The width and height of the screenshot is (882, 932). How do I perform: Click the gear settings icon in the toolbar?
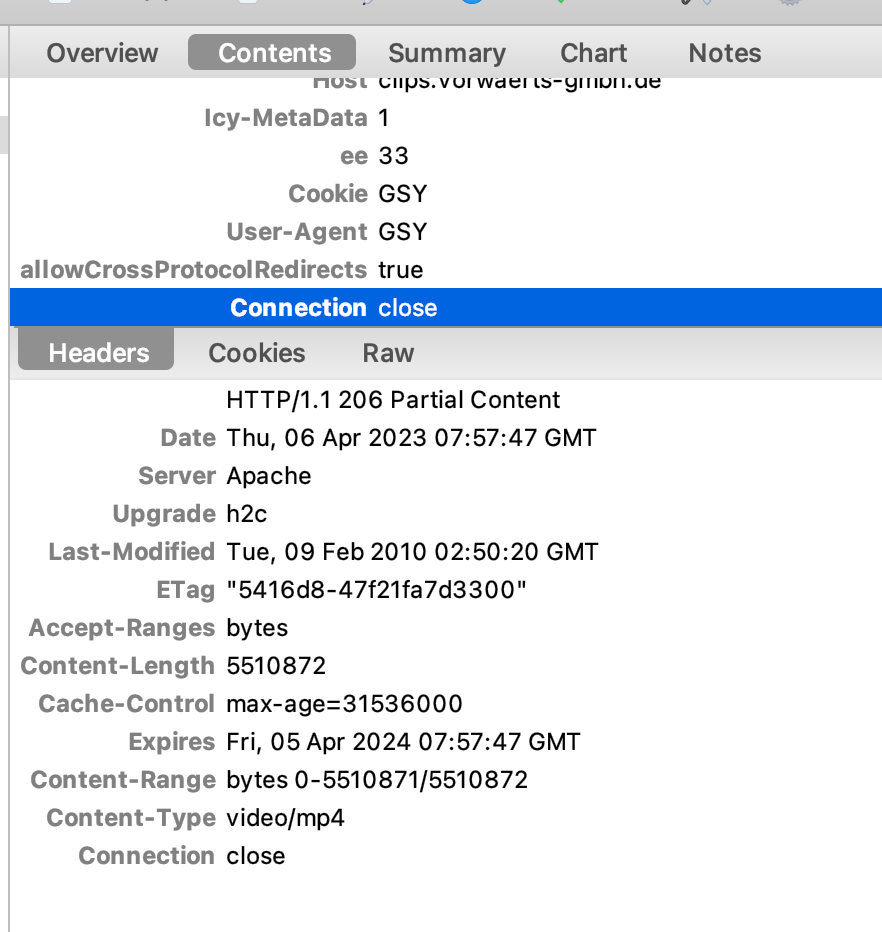[x=790, y=5]
